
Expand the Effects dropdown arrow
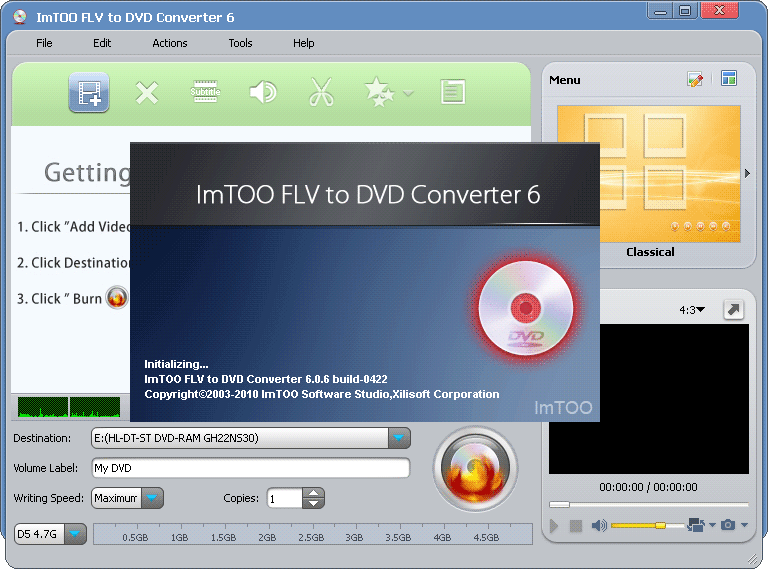(408, 93)
